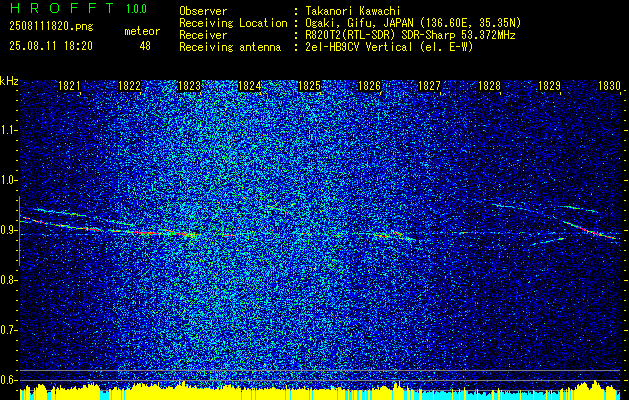Click the Ogaki, Gifu, JAPAN location value
This screenshot has height=400, width=629.
tap(413, 23)
